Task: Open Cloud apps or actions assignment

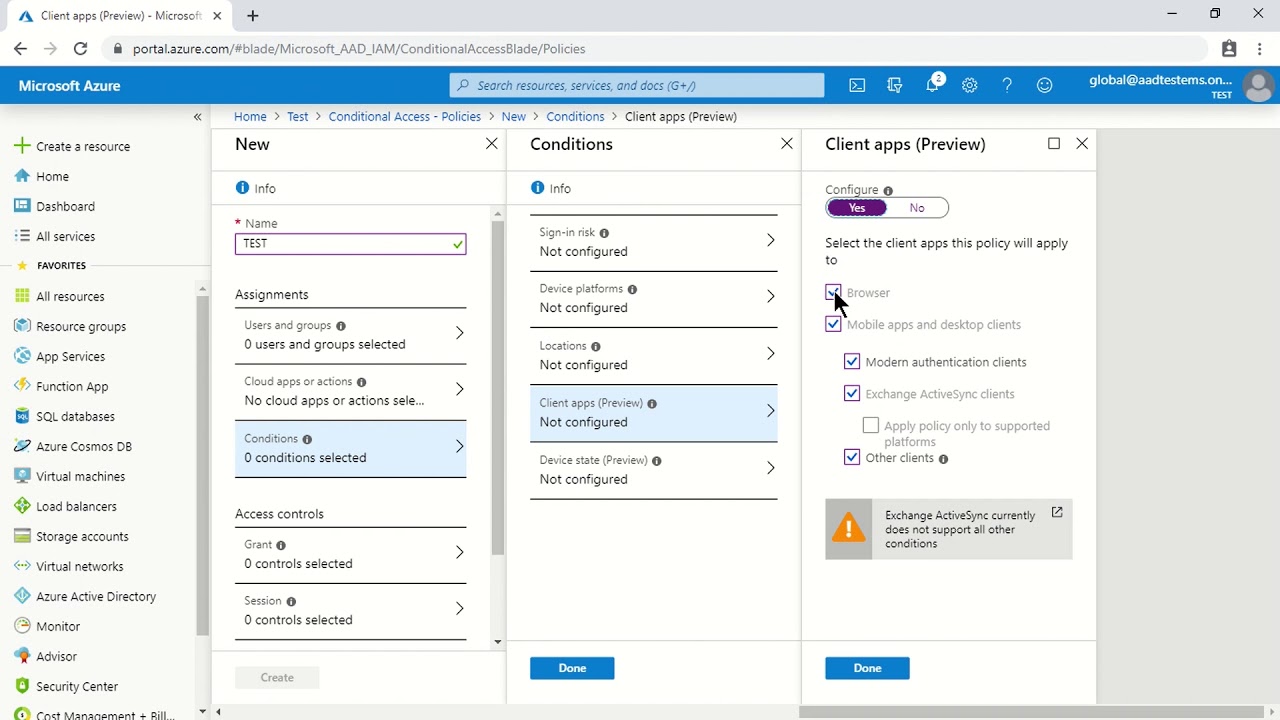Action: point(350,391)
